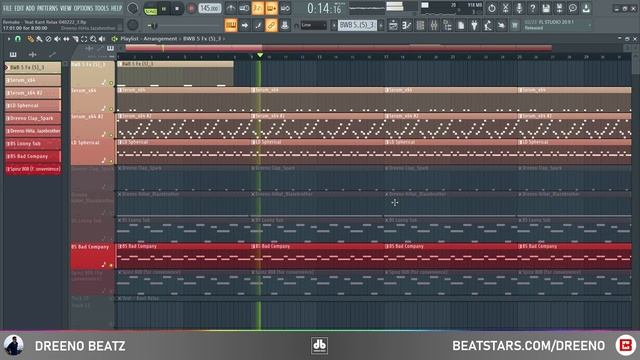Click the audio editor scissors icon

(505, 8)
